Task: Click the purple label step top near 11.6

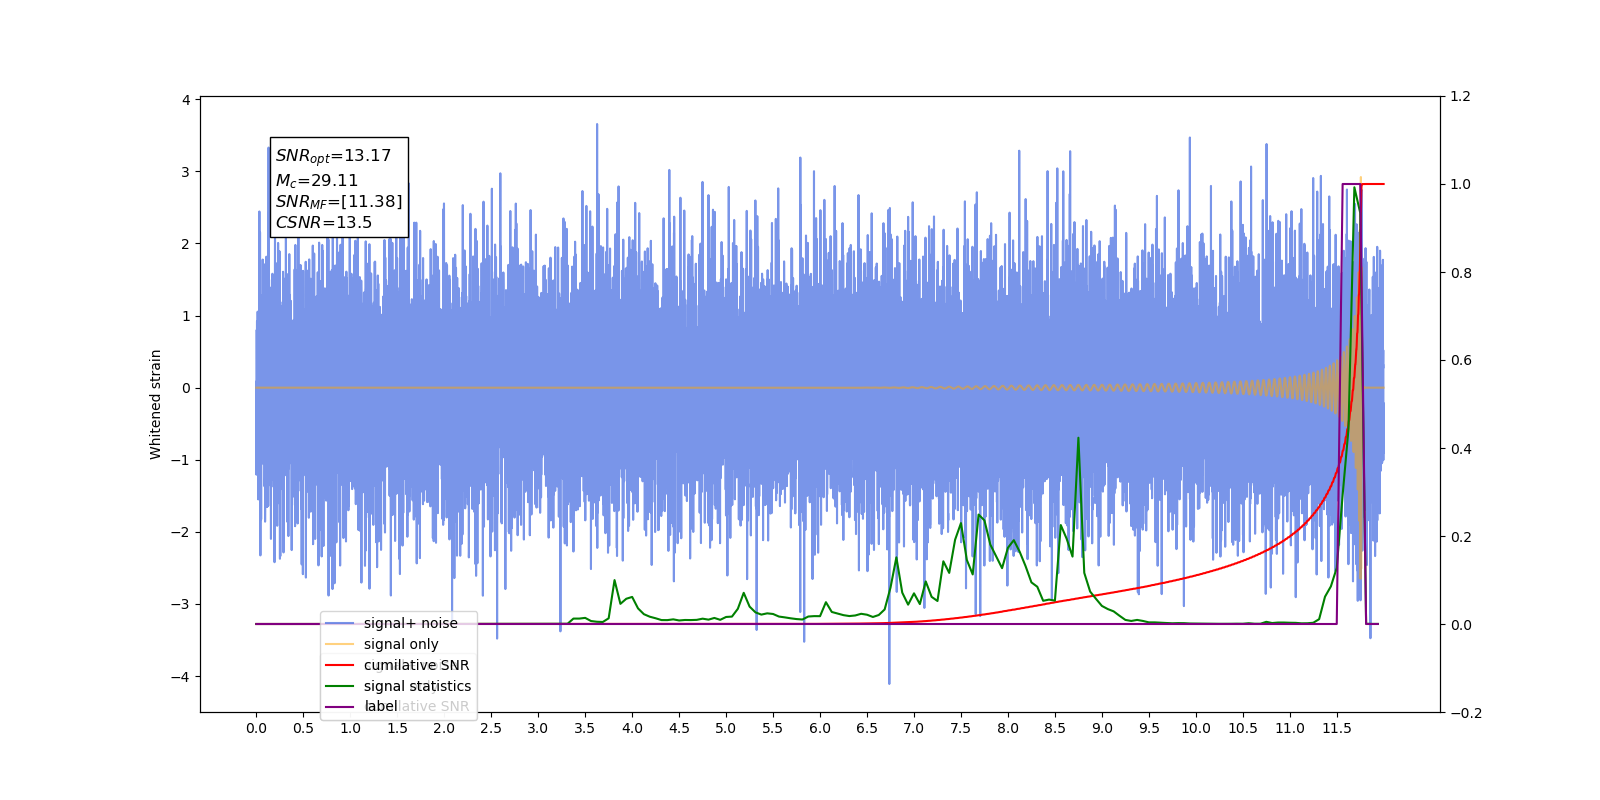Action: (1351, 184)
